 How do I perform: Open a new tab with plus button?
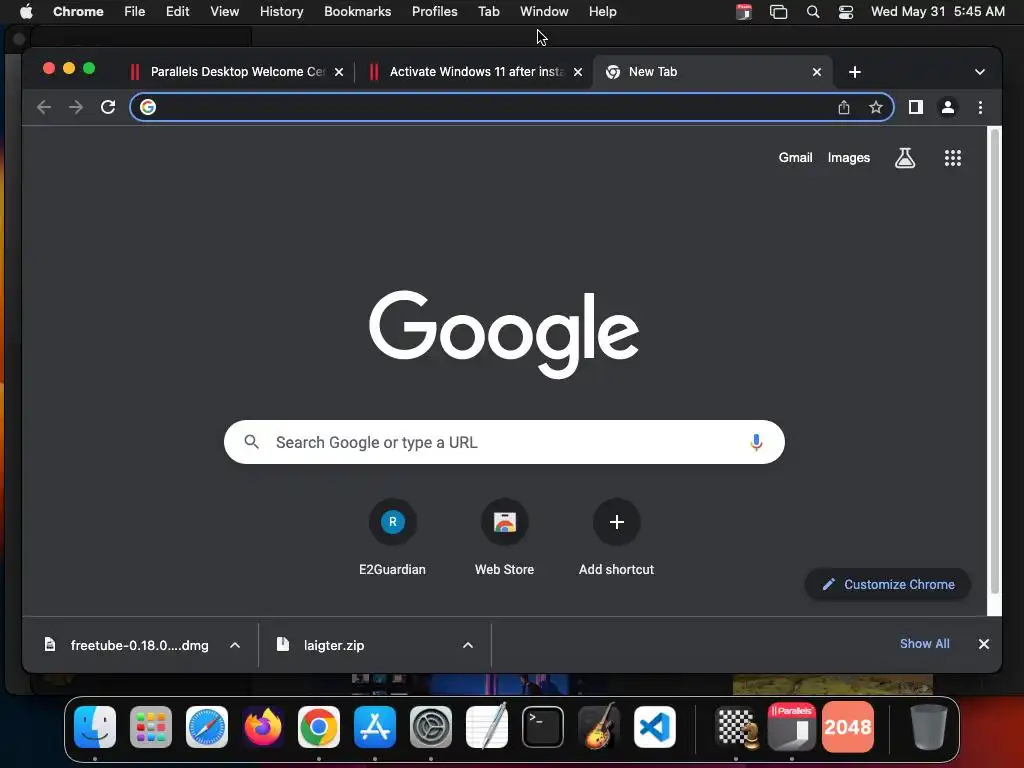coord(854,72)
